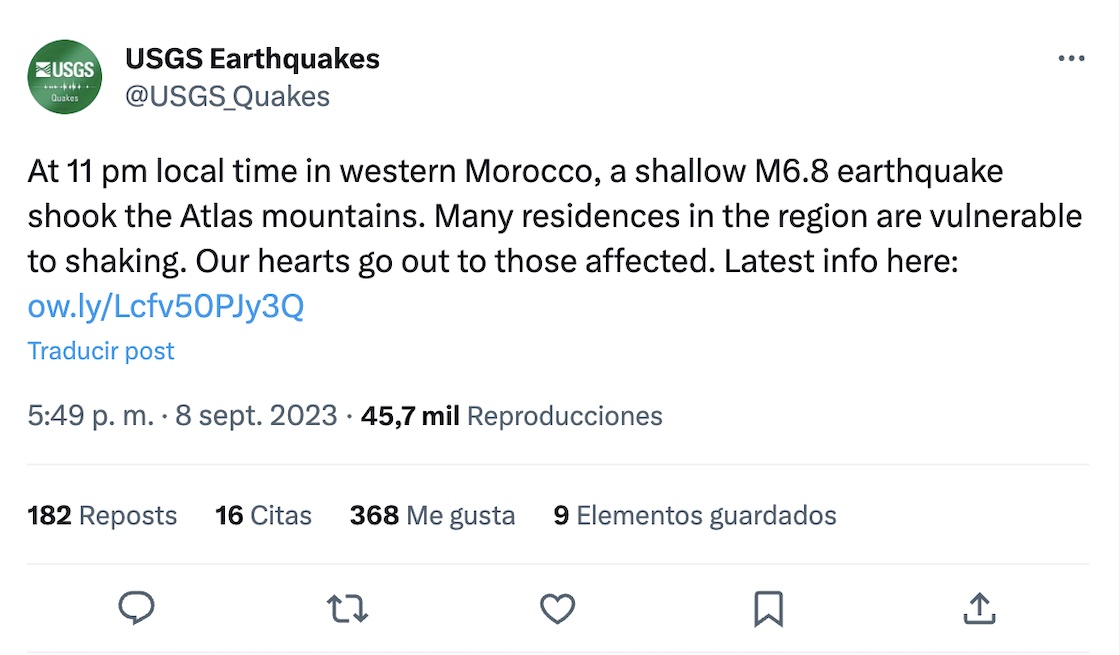Click the USGS Quakes profile avatar

coord(64,77)
